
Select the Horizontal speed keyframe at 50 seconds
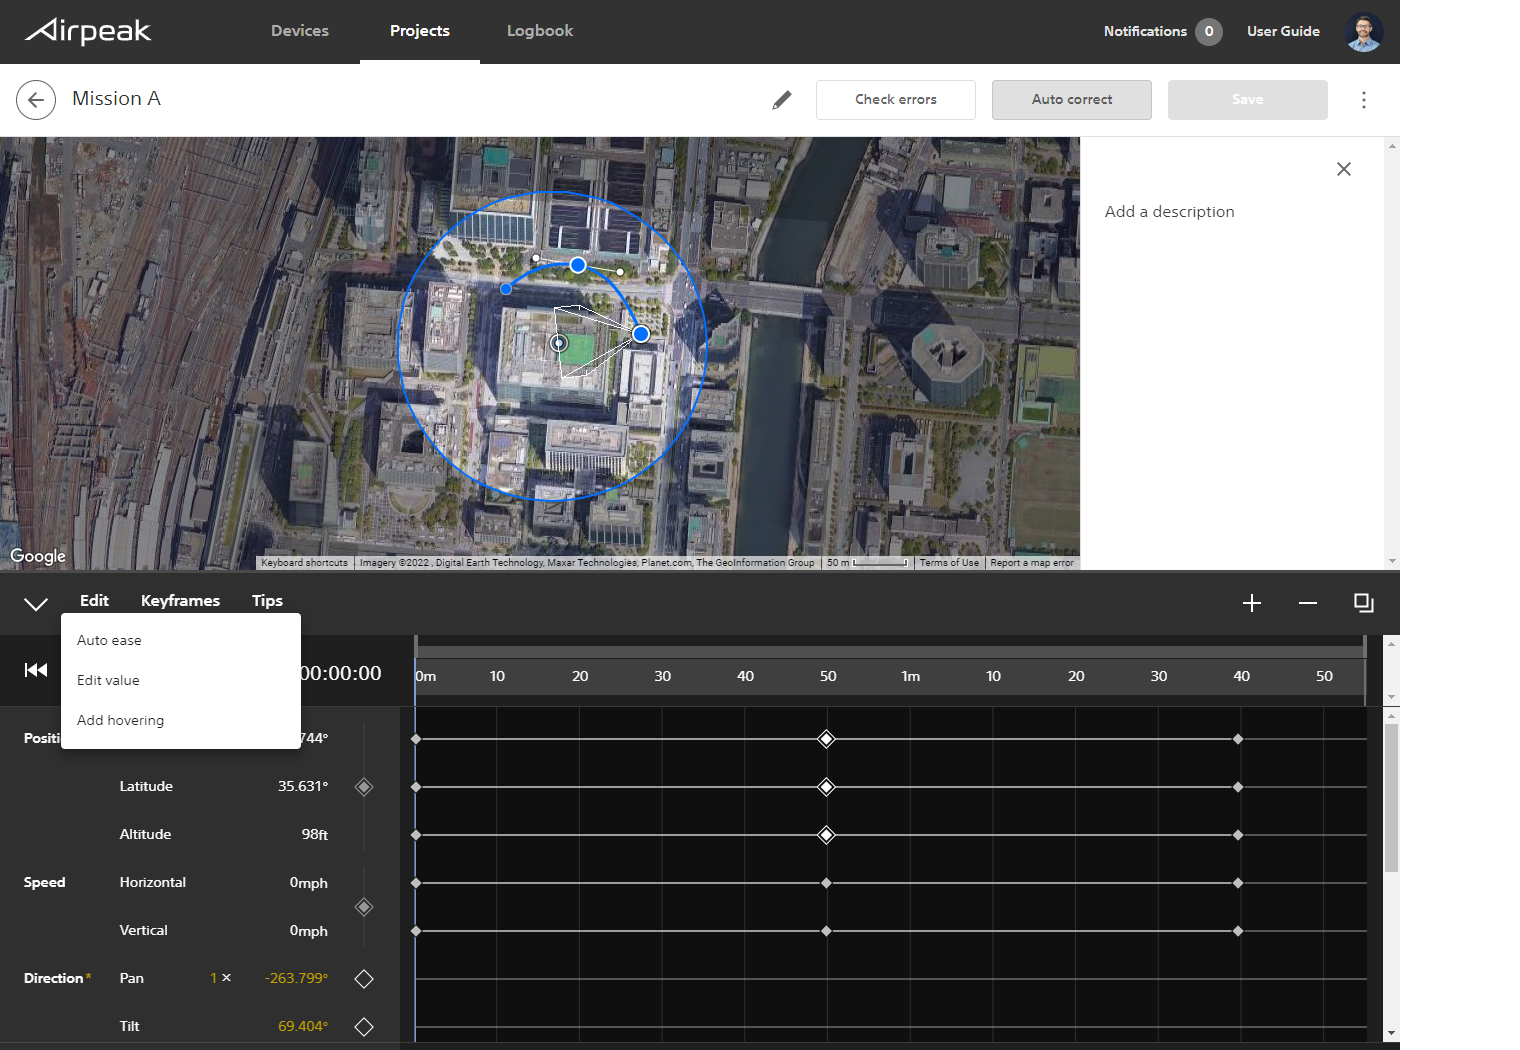click(826, 883)
